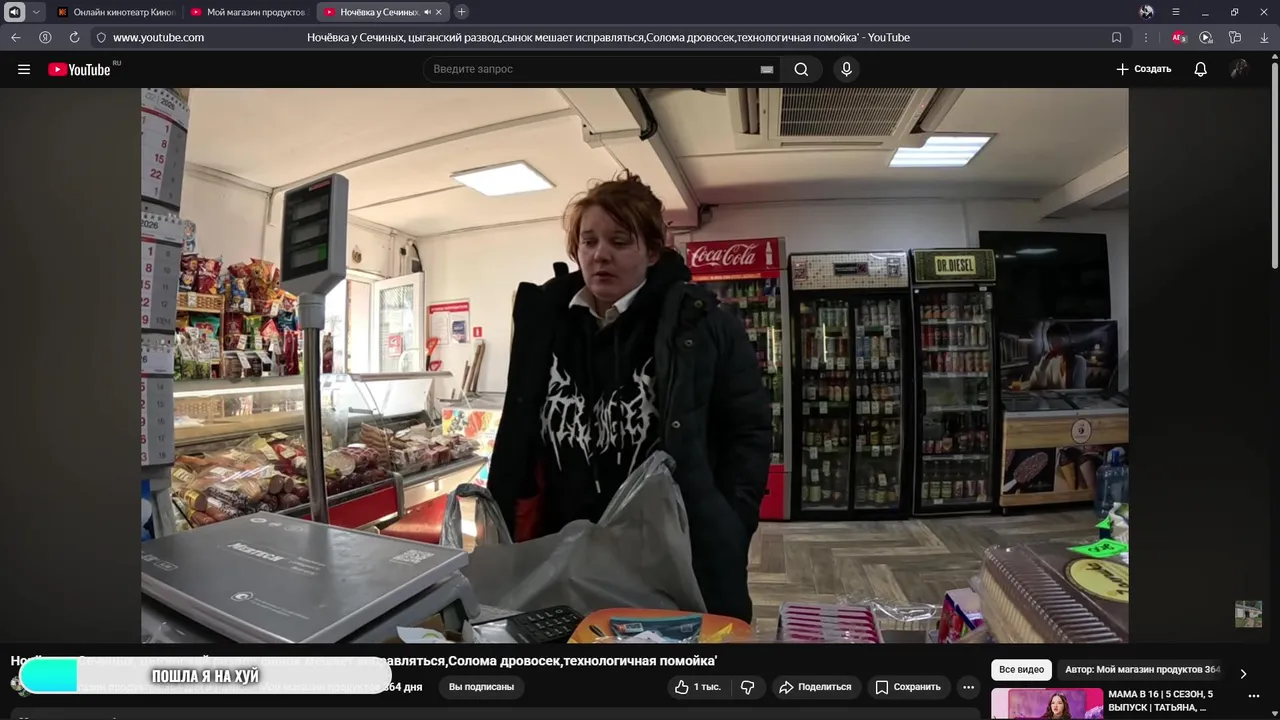The image size is (1280, 720).
Task: Click the tab sound speaker icon at far left
Action: pyautogui.click(x=14, y=12)
